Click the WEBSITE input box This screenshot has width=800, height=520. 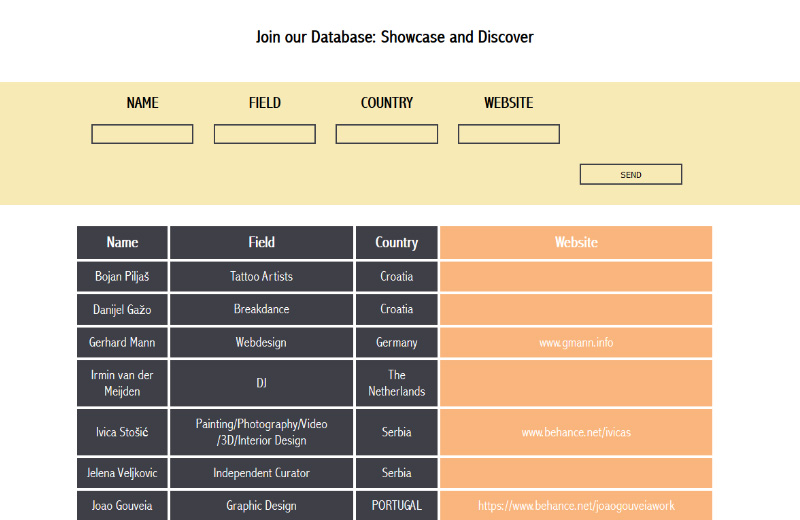tap(509, 134)
